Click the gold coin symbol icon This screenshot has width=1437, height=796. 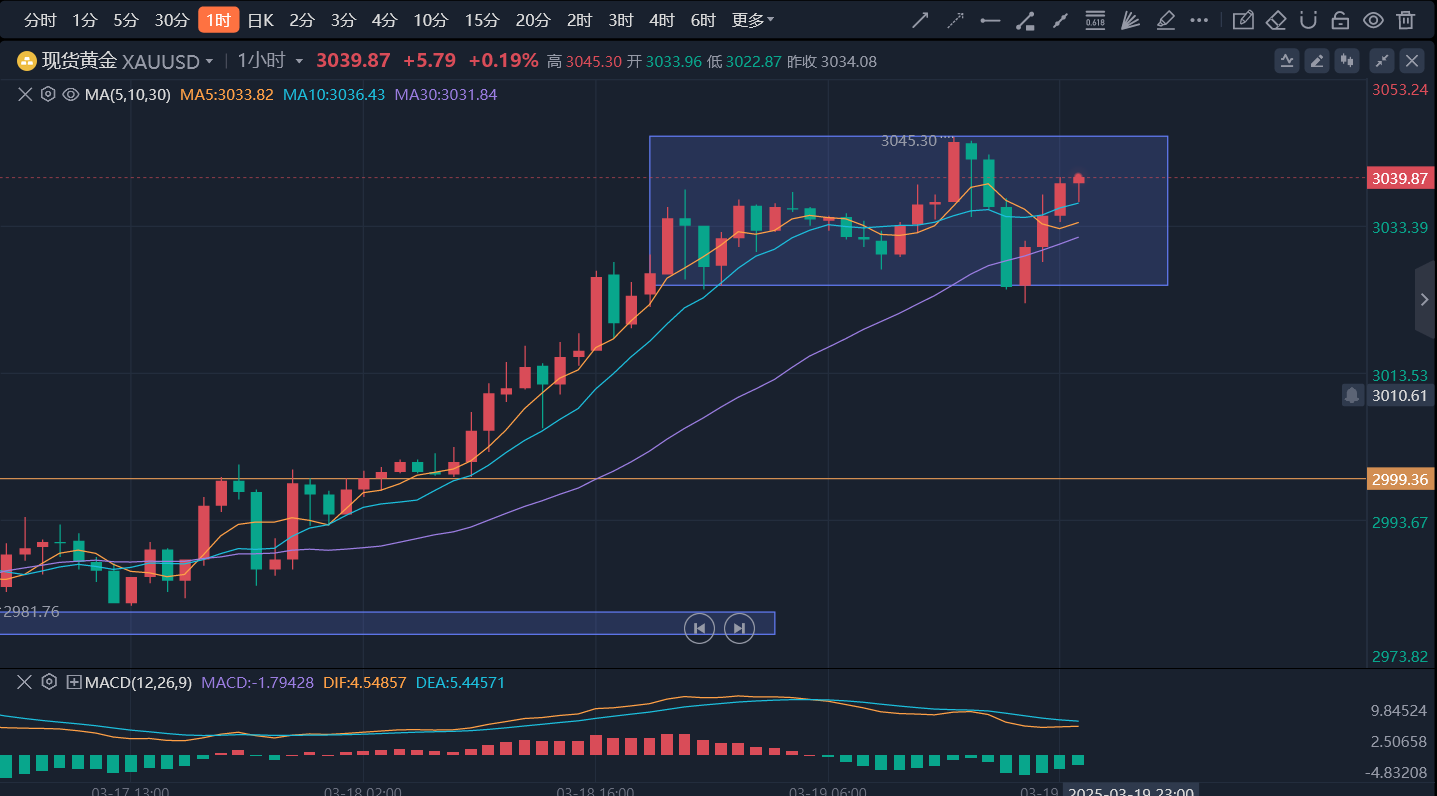pos(26,61)
